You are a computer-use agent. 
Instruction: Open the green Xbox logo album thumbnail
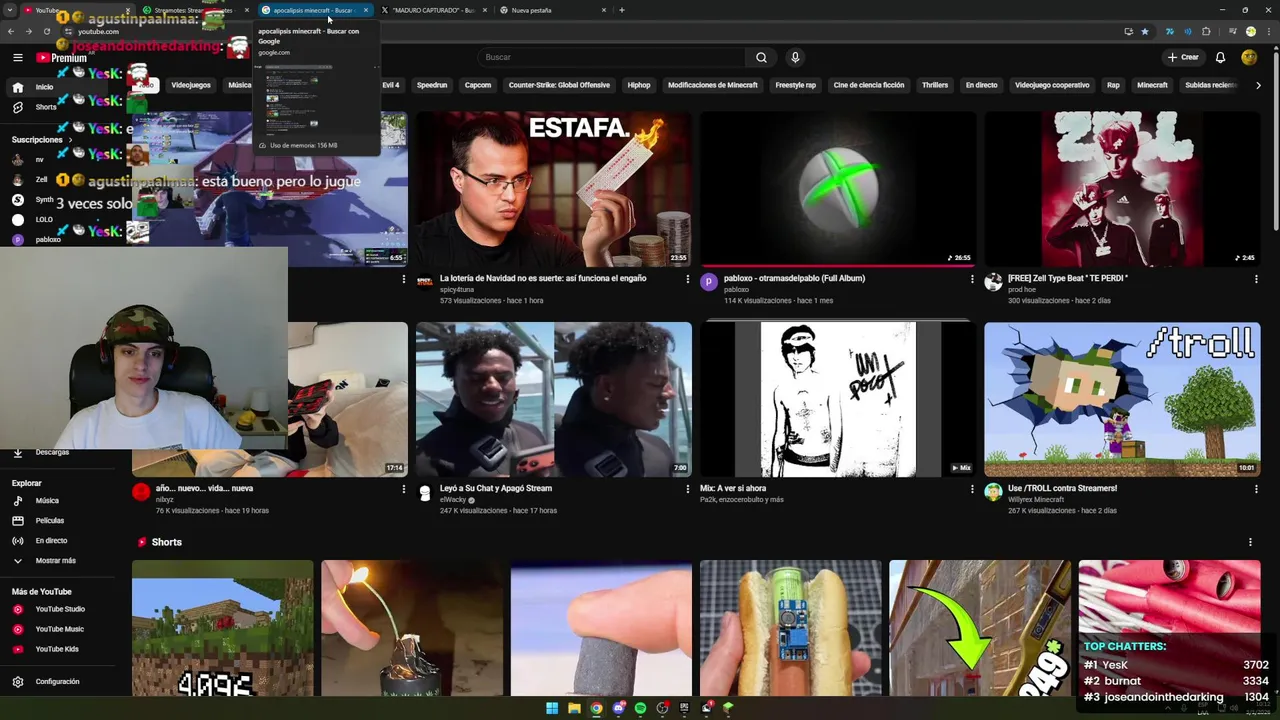838,189
